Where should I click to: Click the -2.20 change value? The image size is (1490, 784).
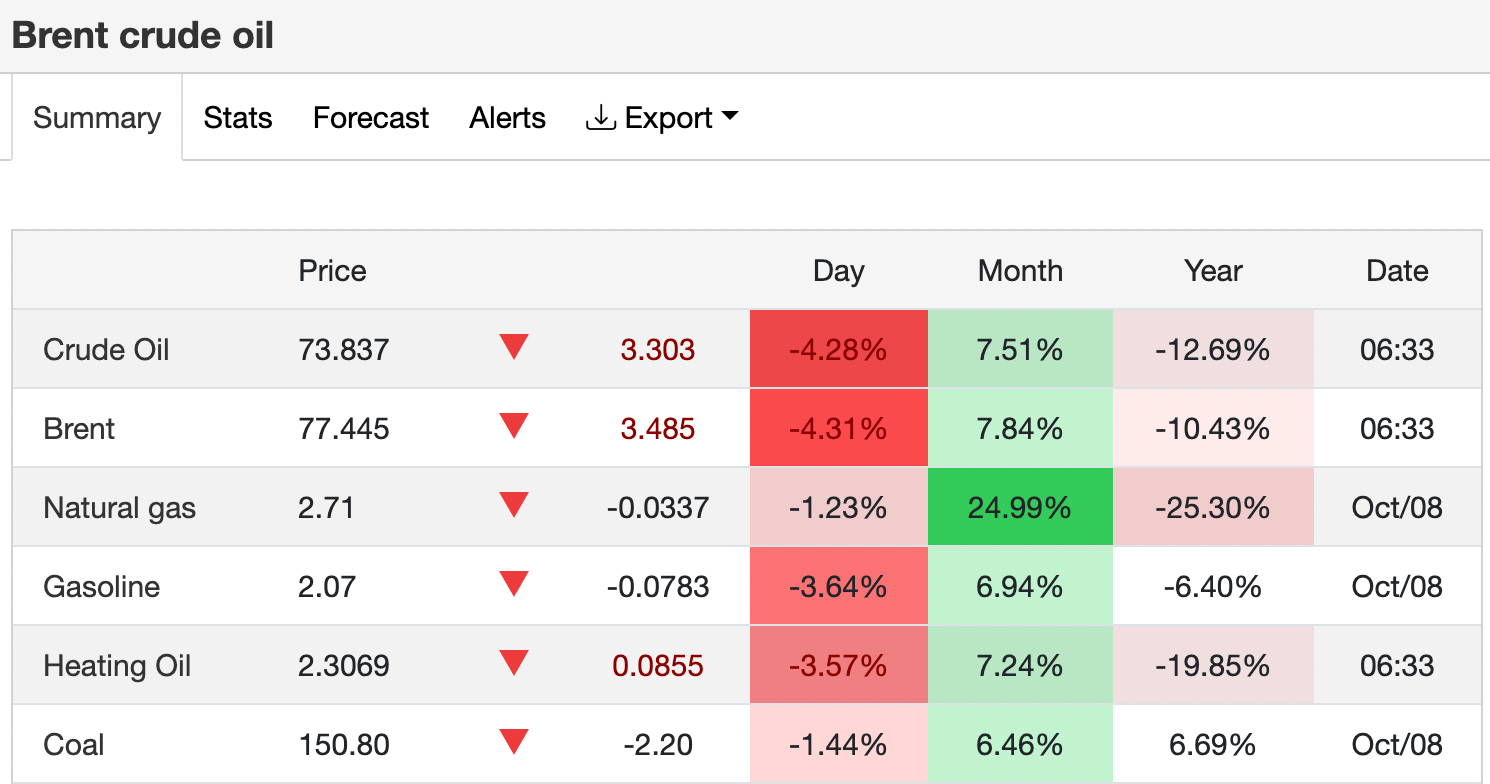coord(657,745)
